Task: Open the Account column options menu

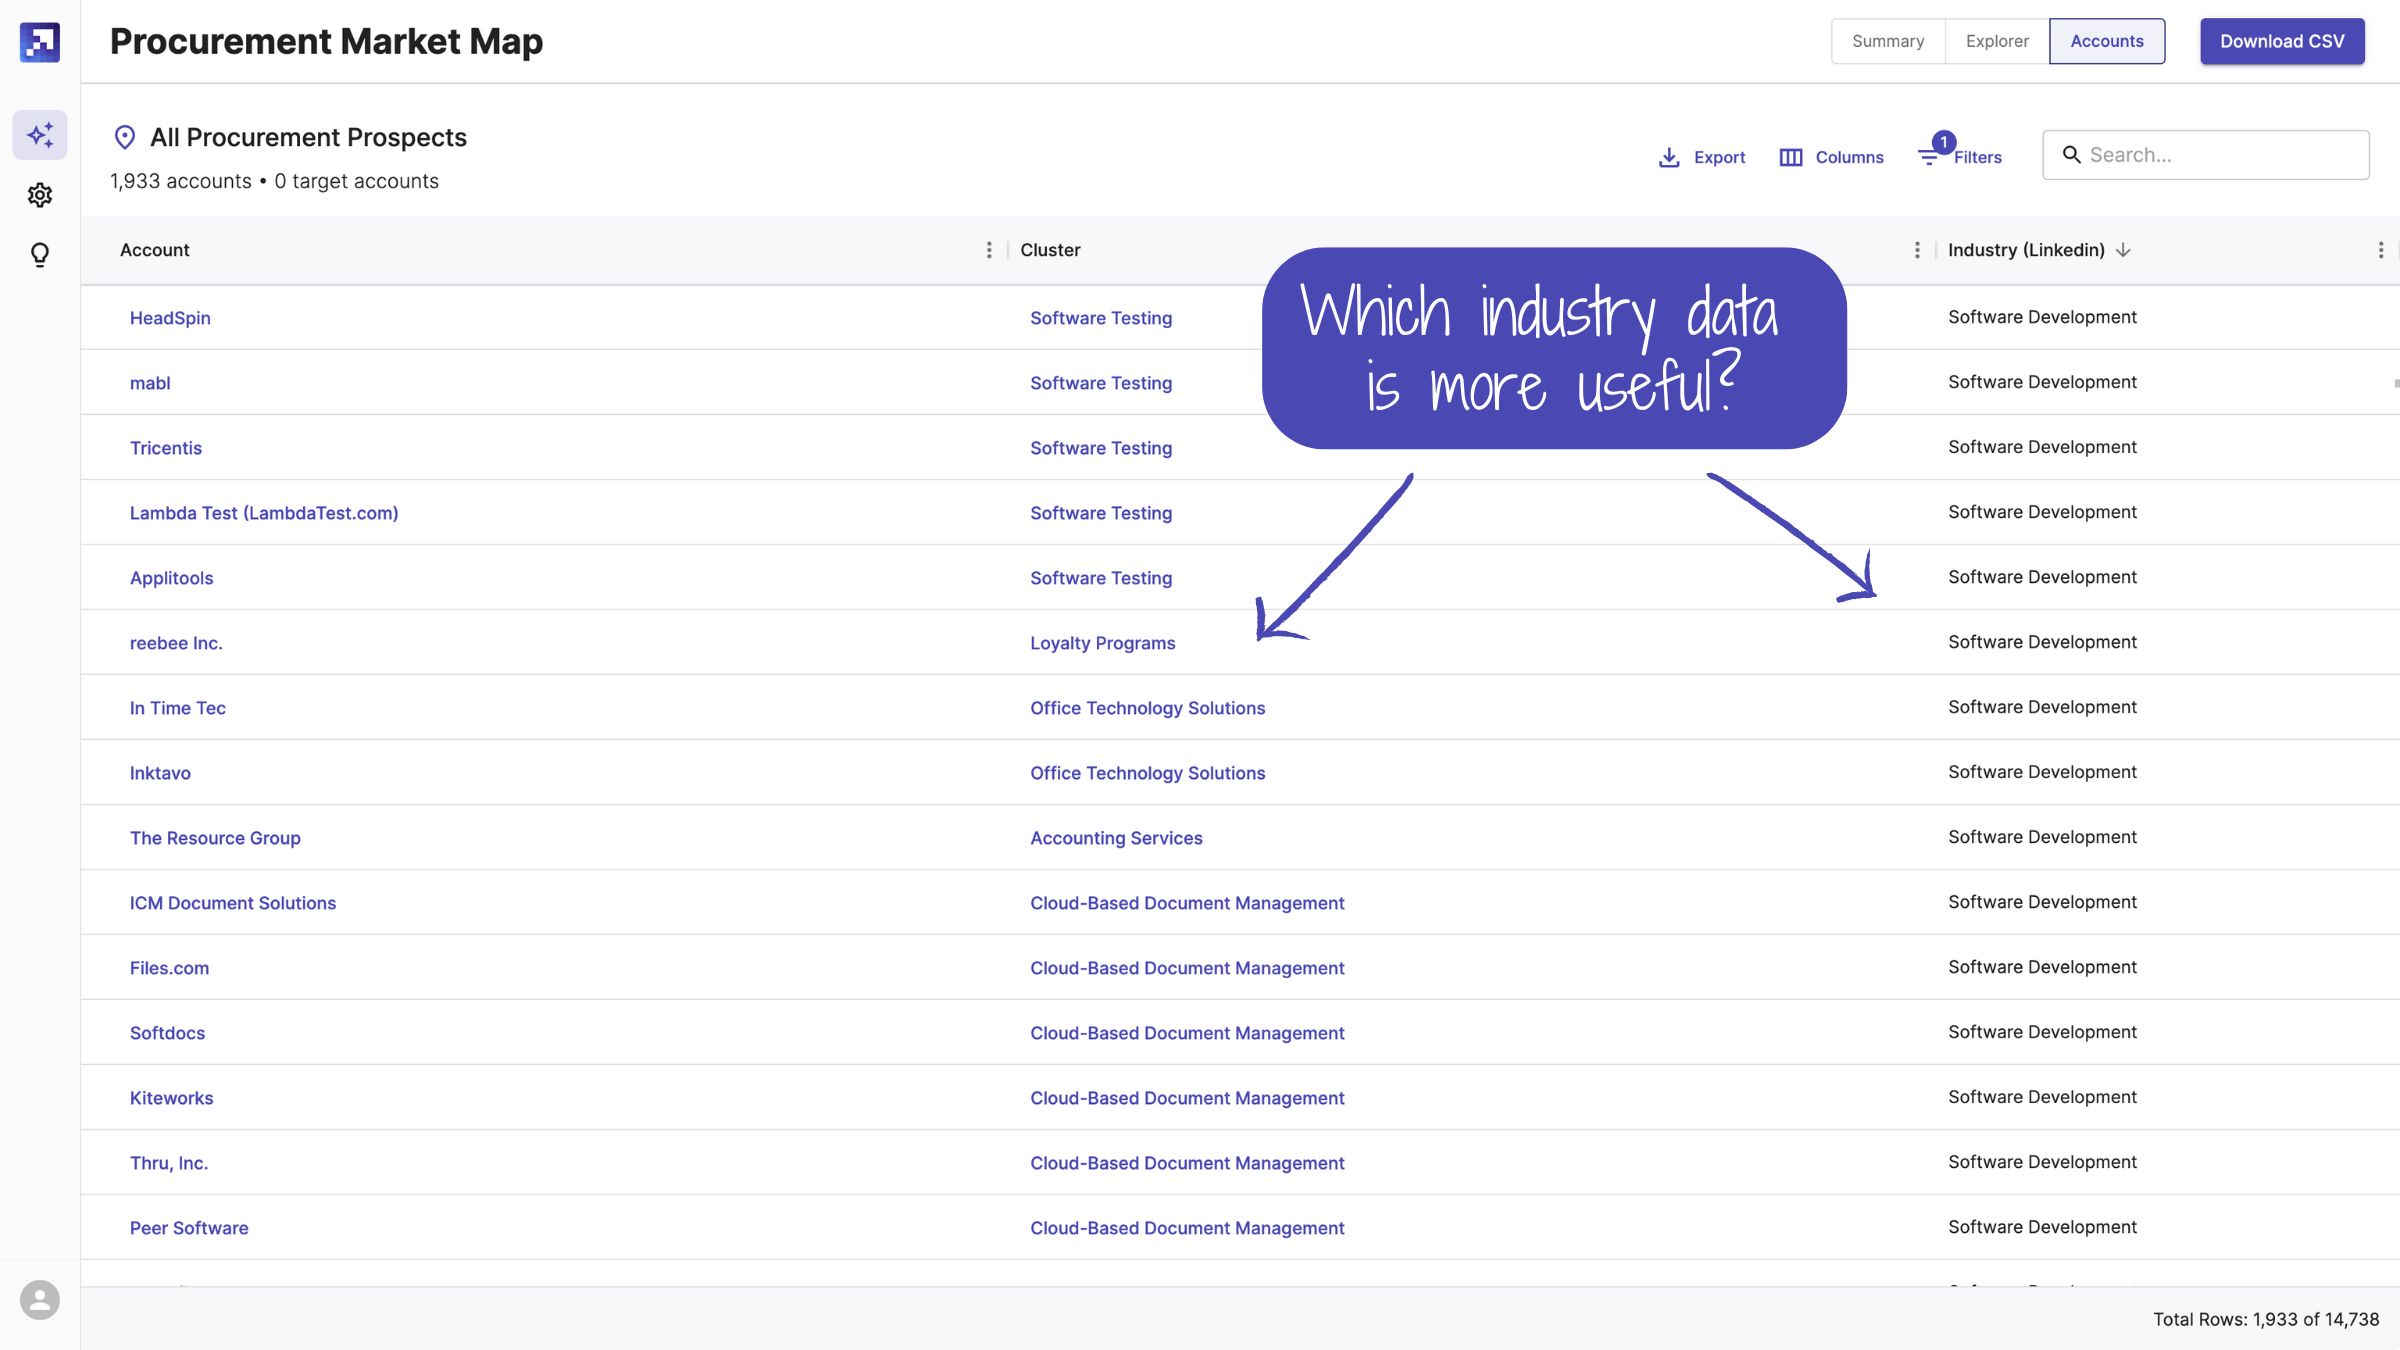Action: [988, 250]
